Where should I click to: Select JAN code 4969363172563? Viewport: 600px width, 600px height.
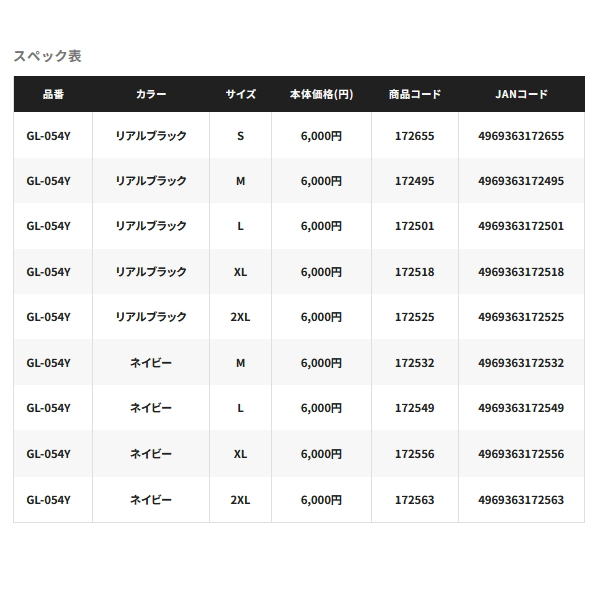(521, 500)
